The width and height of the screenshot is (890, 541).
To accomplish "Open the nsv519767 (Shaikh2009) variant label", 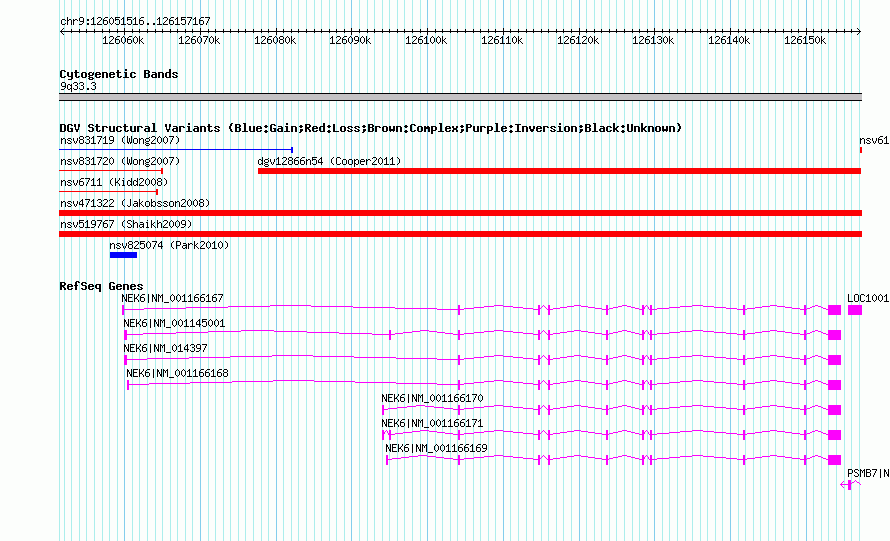I will pos(126,224).
